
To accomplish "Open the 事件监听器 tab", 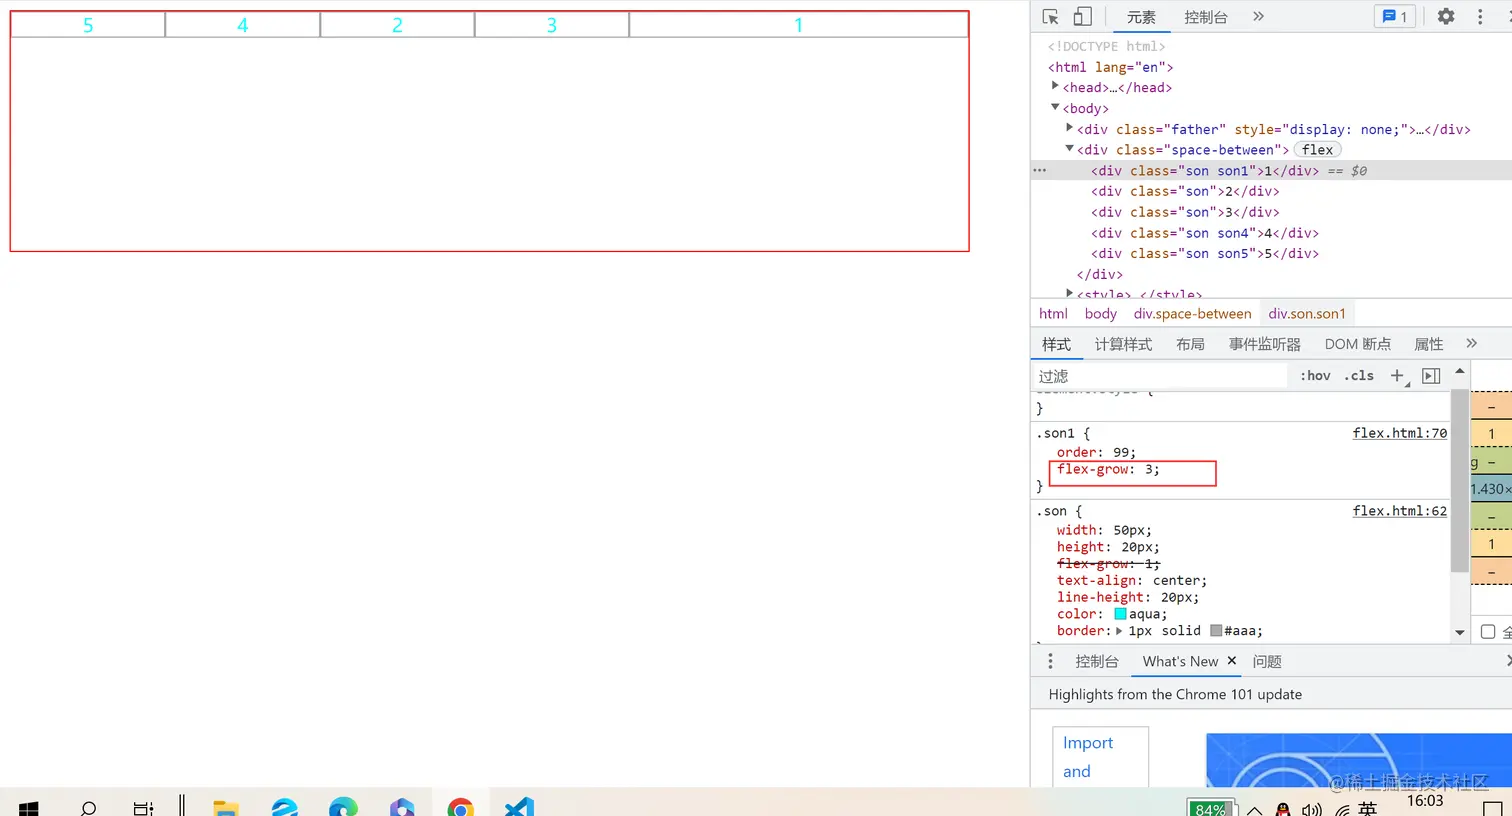I will coord(1265,344).
